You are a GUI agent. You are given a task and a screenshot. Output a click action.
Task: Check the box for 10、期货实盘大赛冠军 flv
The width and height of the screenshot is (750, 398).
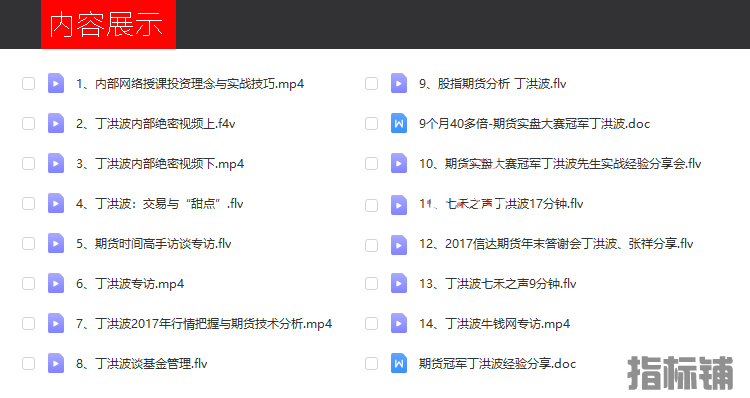tap(372, 164)
